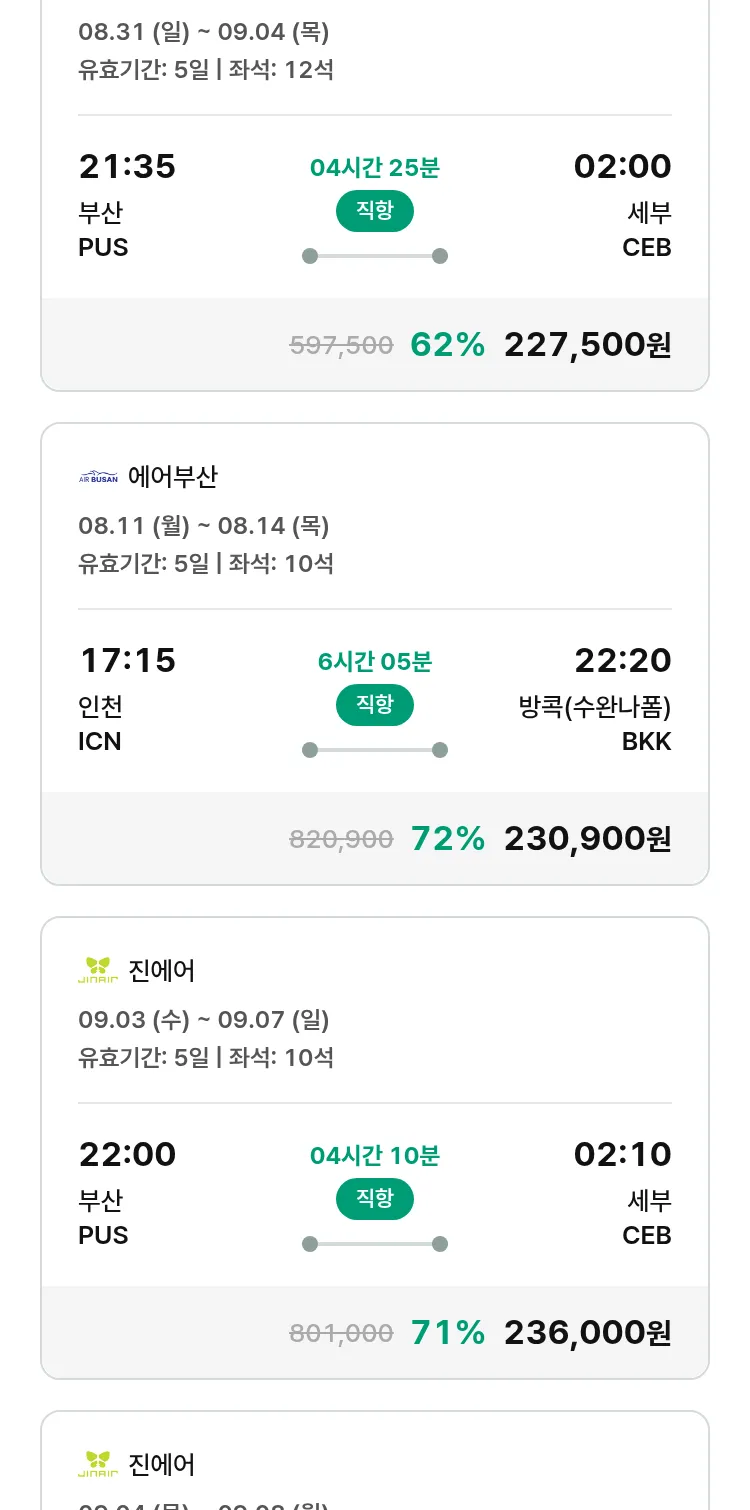This screenshot has width=750, height=1510.
Task: Tap the 08.11 (월) ~ 08.14 (목) date range
Action: (x=204, y=526)
